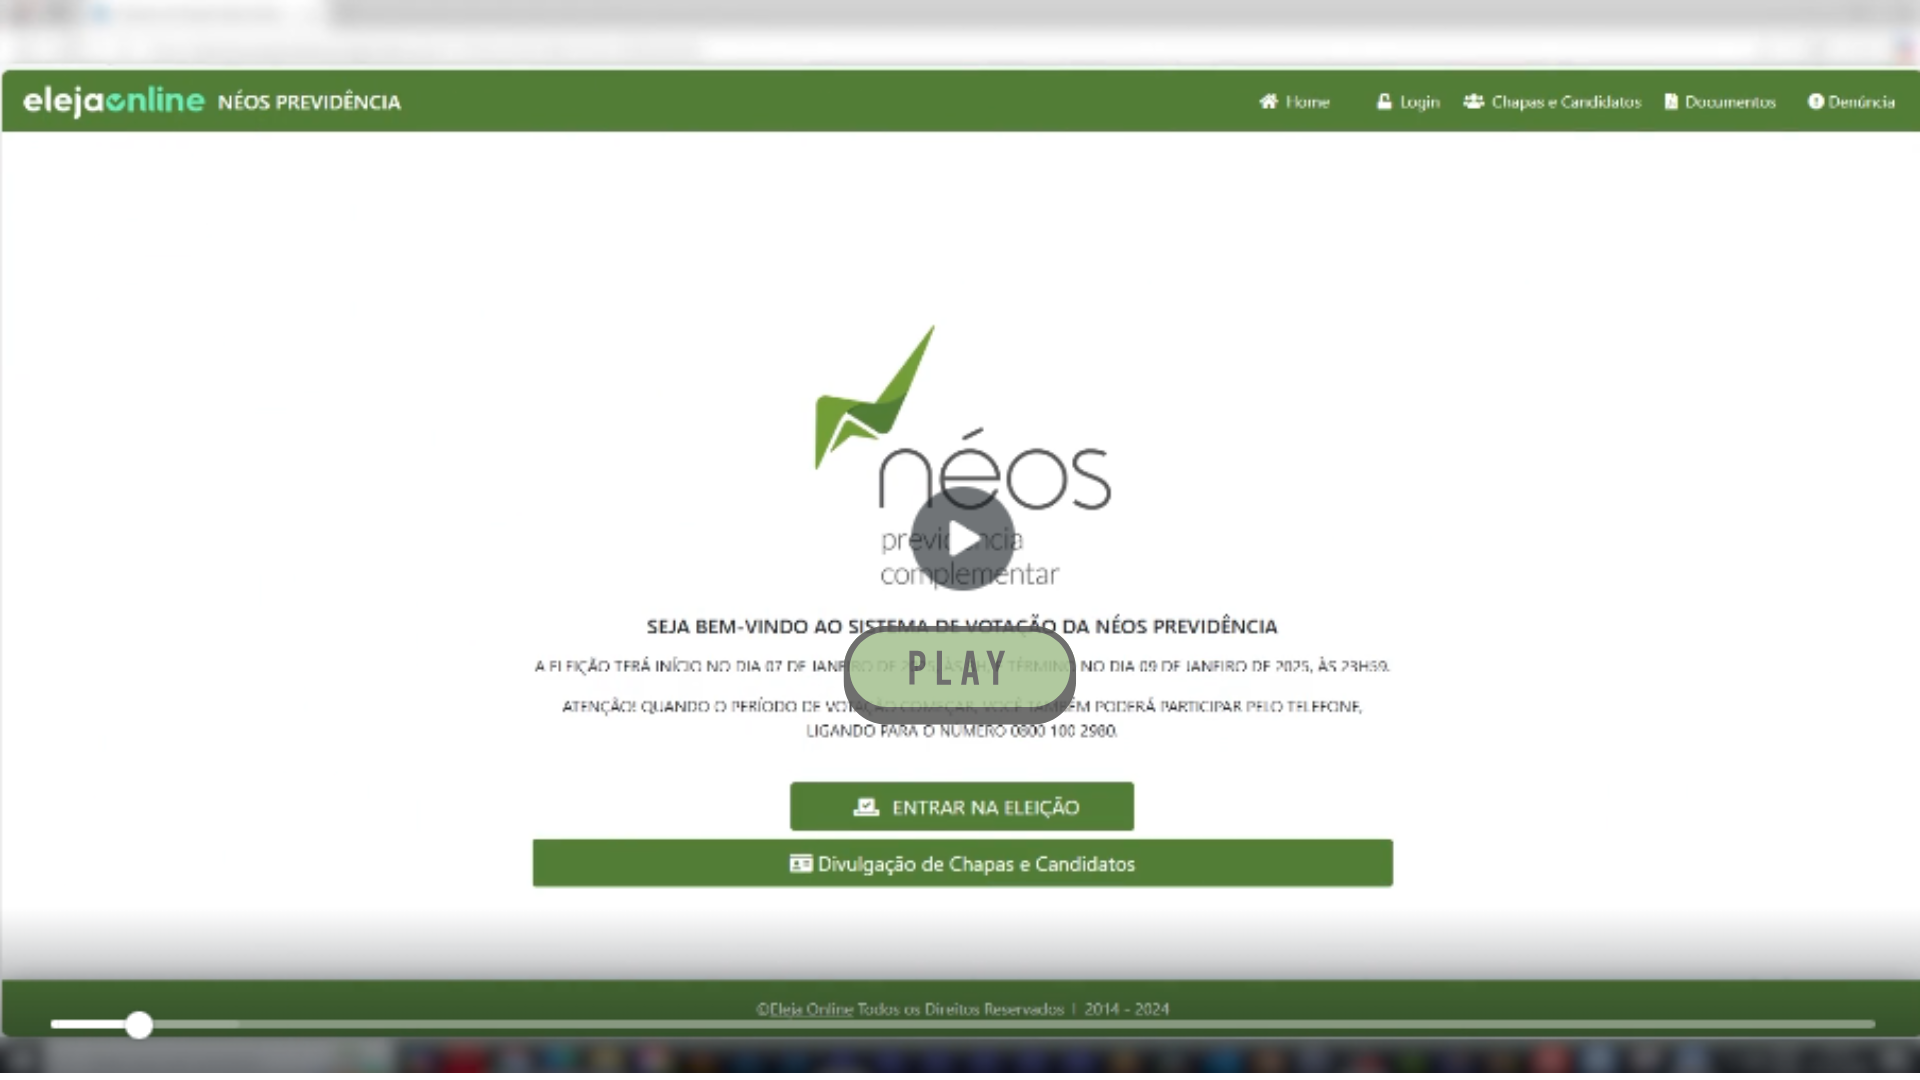Viewport: 1920px width, 1080px height.
Task: Go to Chapas e Candidatos menu
Action: 1566,102
